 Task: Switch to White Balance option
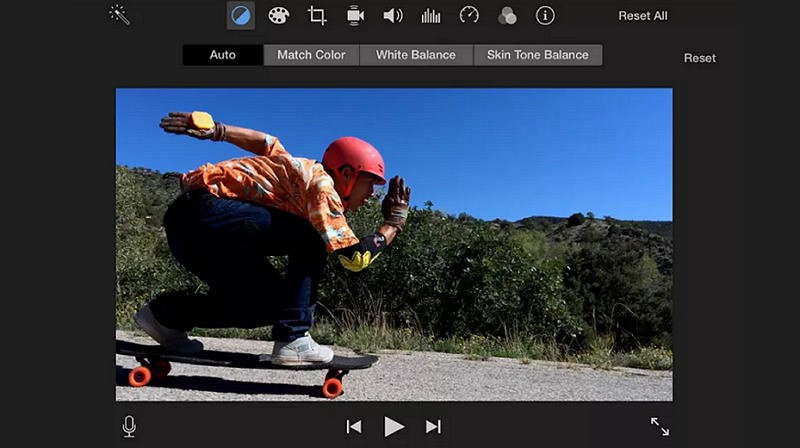tap(416, 55)
